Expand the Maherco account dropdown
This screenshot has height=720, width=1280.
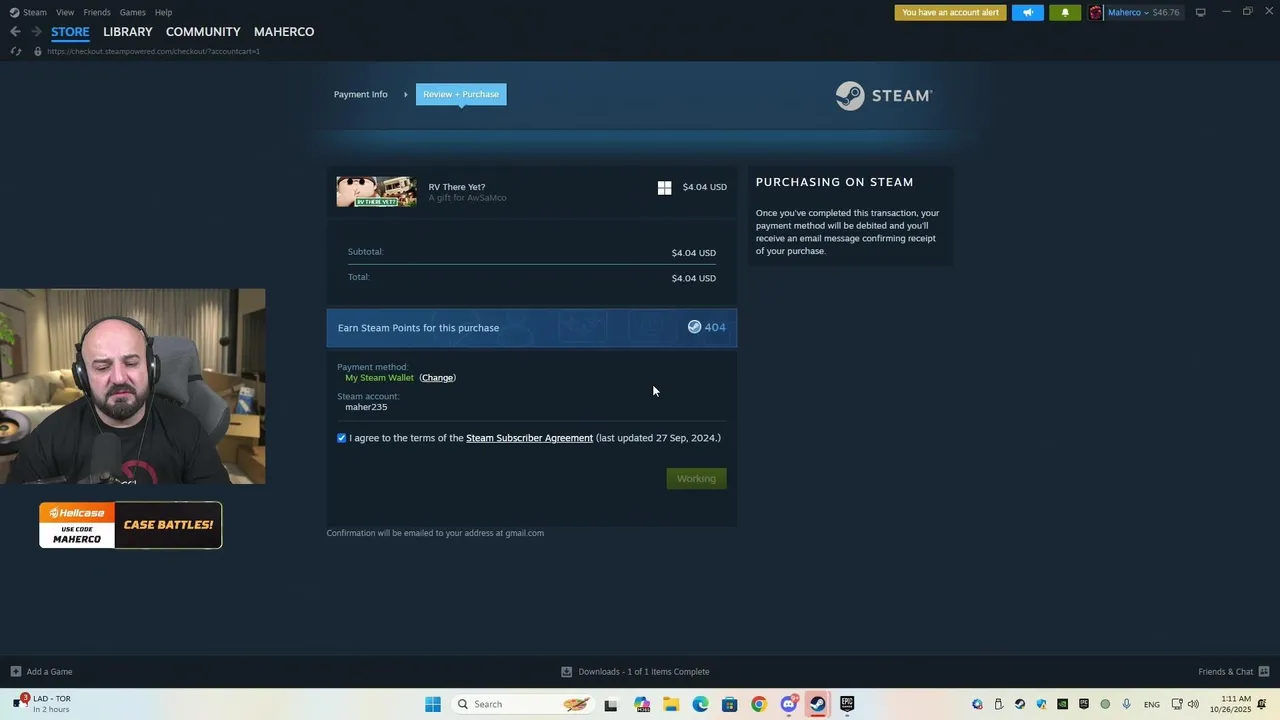[1147, 13]
